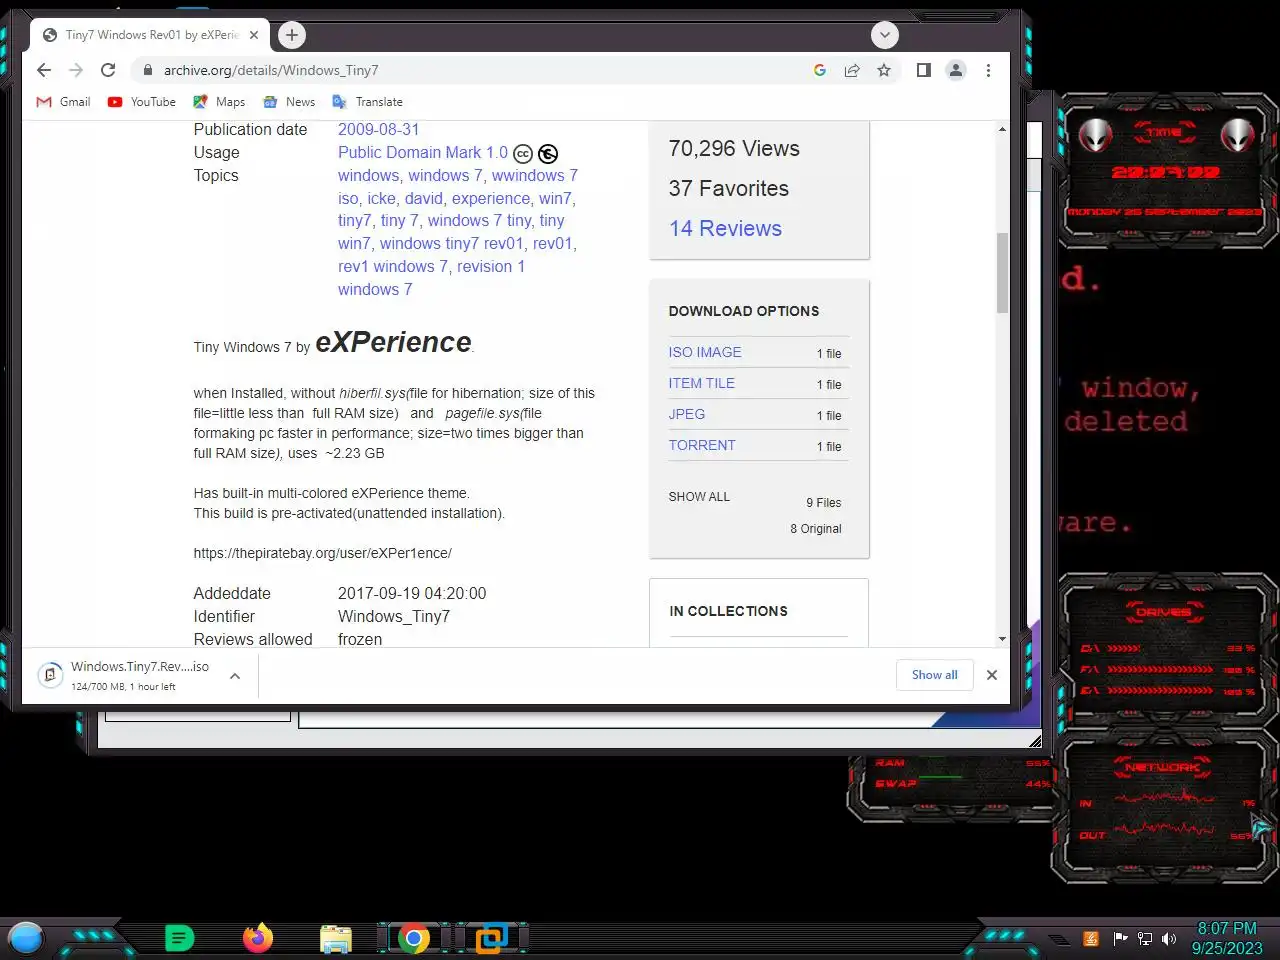Image resolution: width=1280 pixels, height=960 pixels.
Task: Open the network tray icon
Action: pos(1145,939)
